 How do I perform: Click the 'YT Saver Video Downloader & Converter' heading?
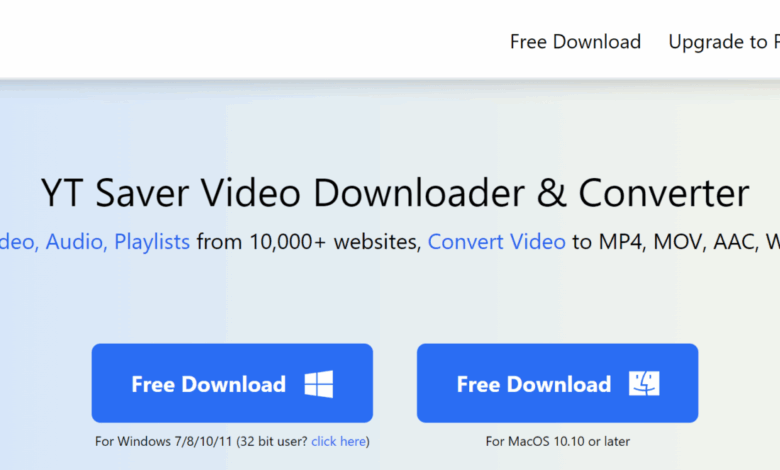395,193
